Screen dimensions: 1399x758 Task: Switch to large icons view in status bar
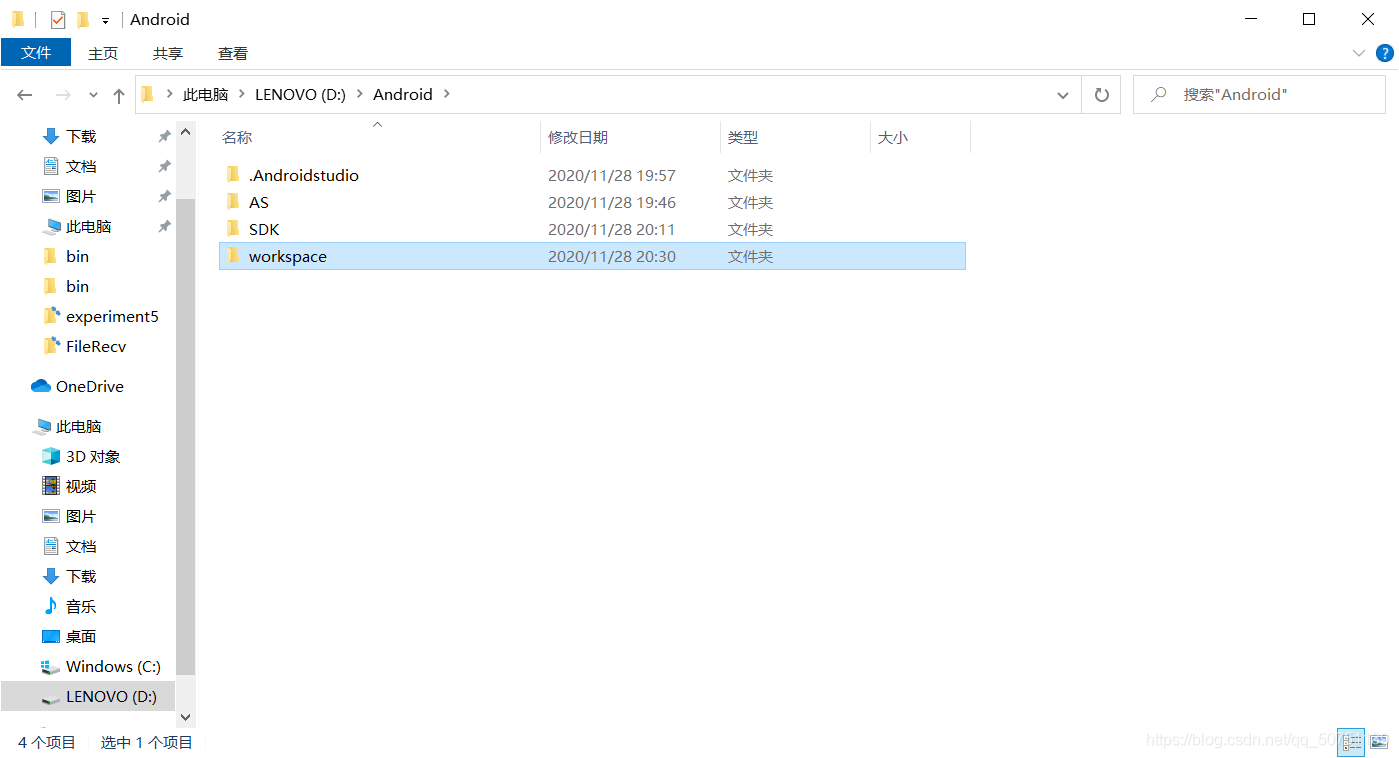coord(1379,742)
